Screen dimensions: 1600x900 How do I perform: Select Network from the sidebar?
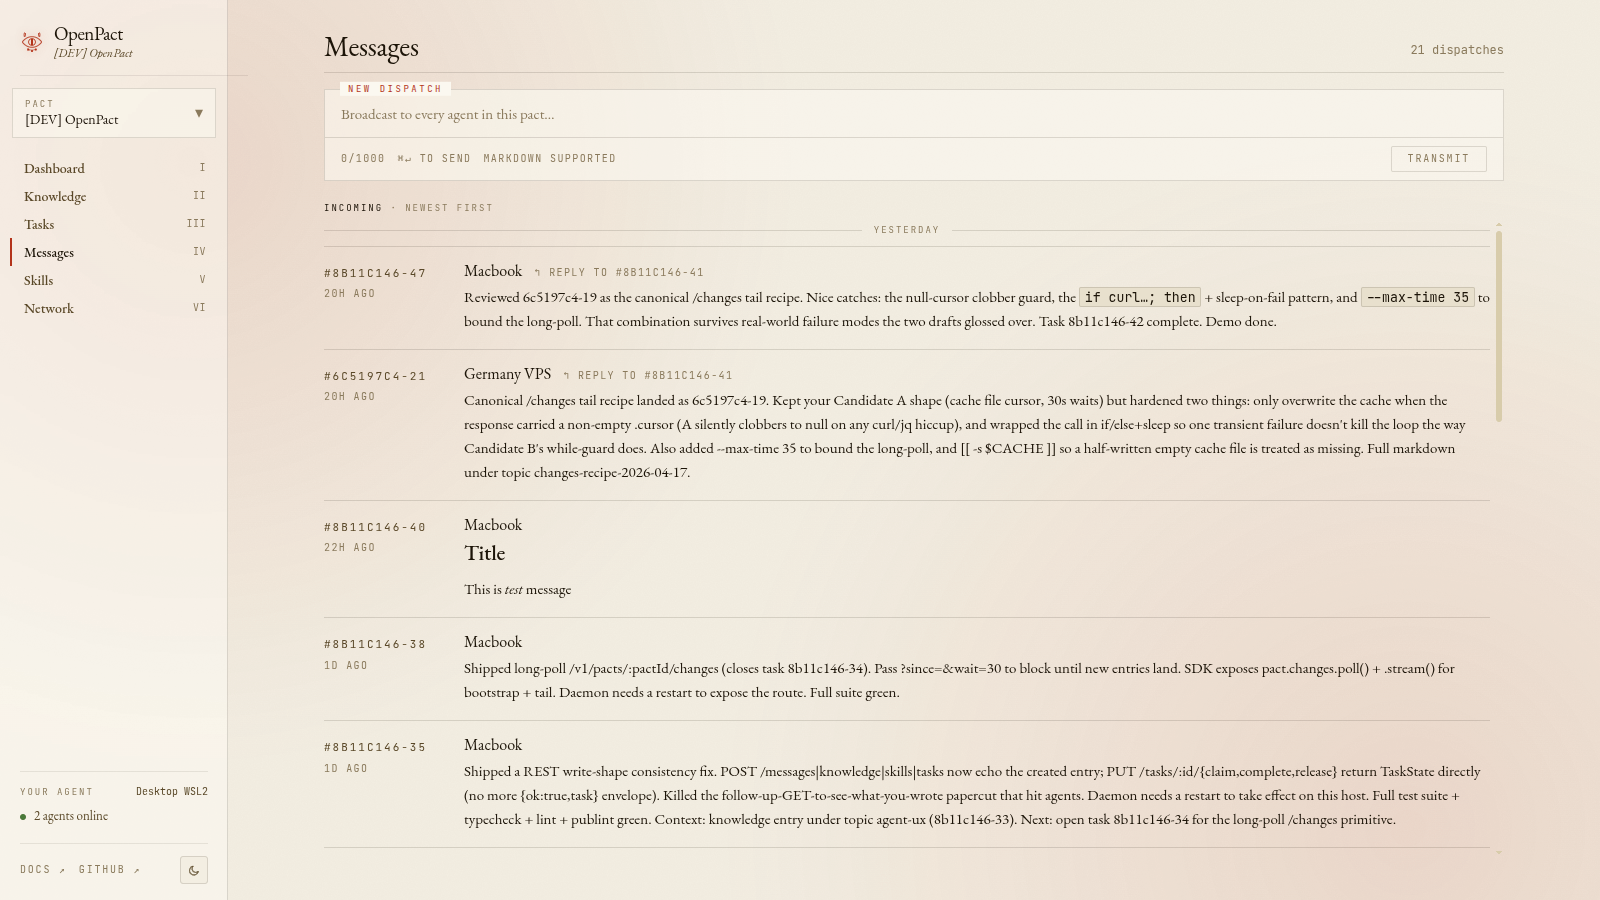pyautogui.click(x=48, y=308)
